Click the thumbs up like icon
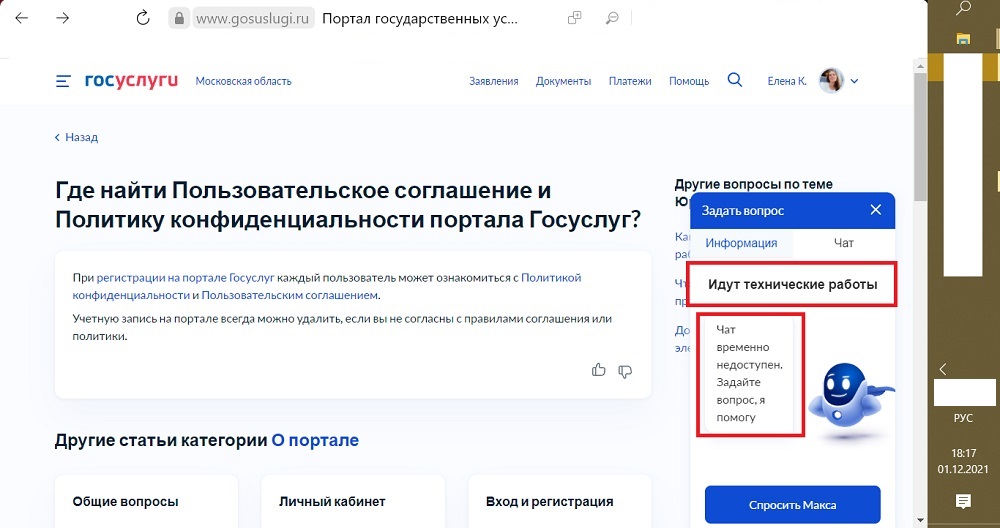This screenshot has width=1000, height=528. [x=598, y=369]
